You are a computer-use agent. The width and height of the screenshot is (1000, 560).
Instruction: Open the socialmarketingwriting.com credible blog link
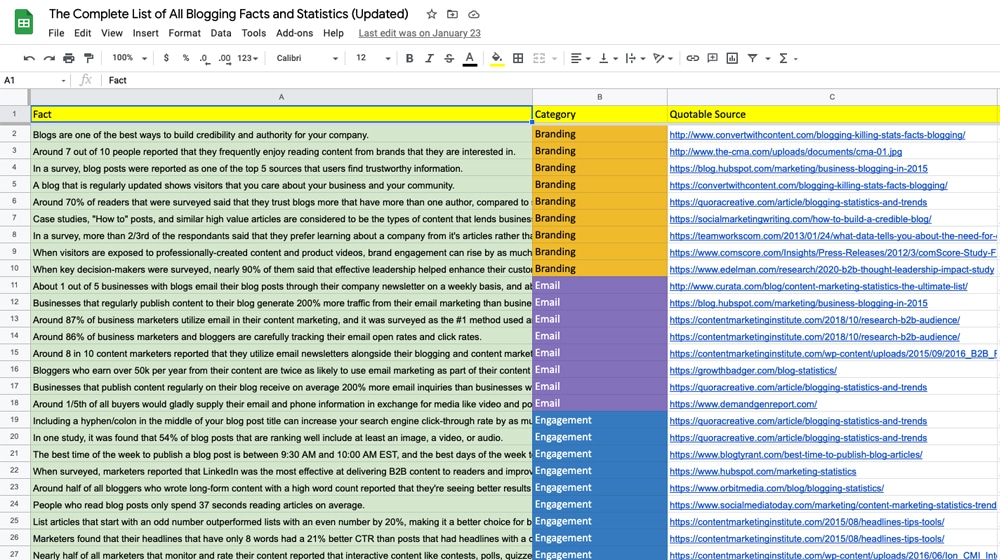click(800, 219)
